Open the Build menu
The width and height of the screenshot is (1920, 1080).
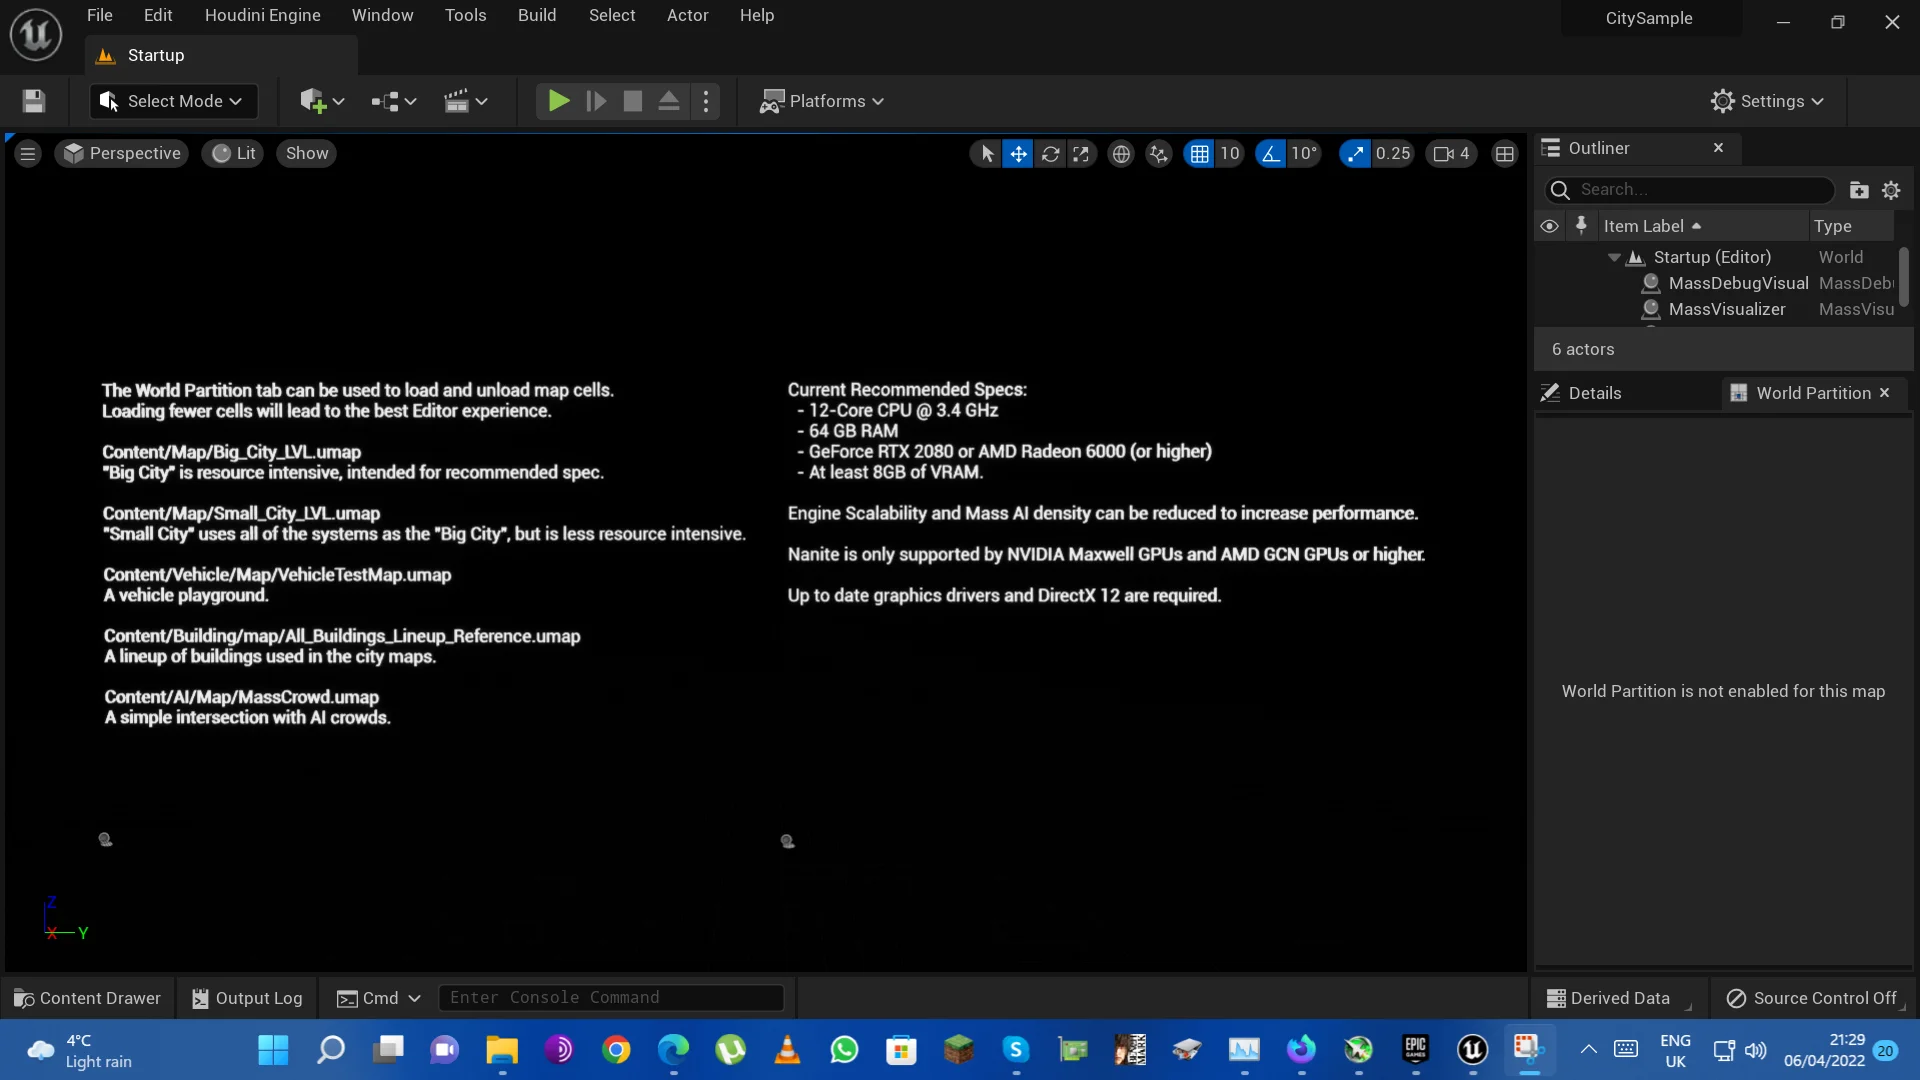537,15
